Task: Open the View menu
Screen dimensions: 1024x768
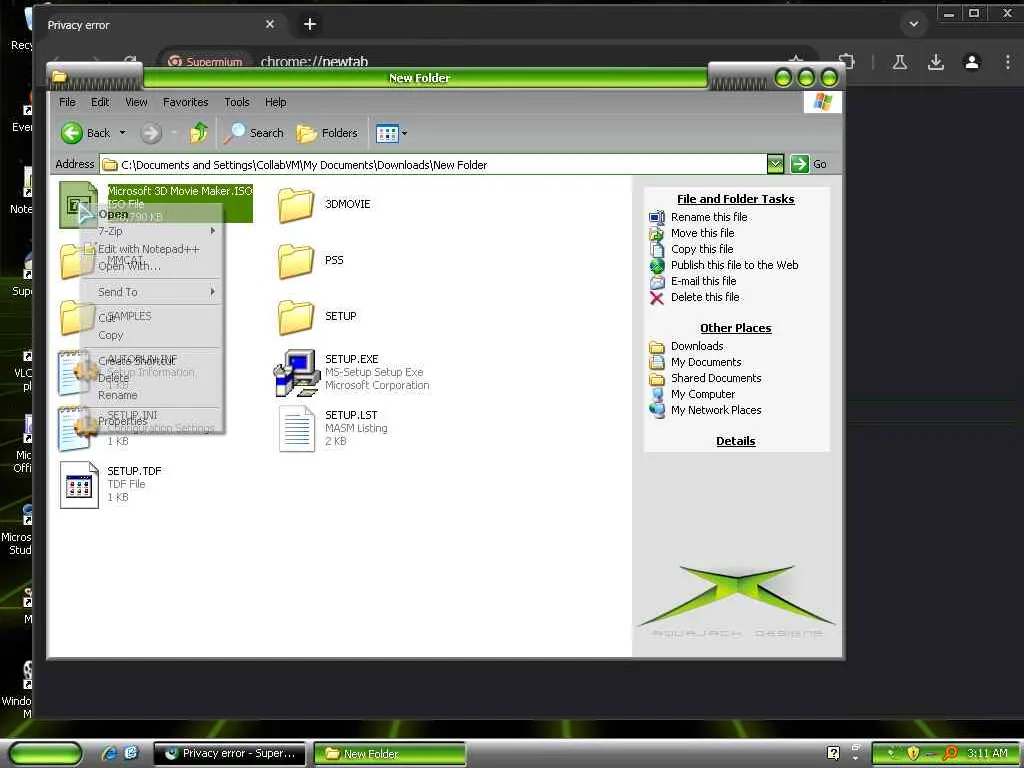Action: pos(136,102)
